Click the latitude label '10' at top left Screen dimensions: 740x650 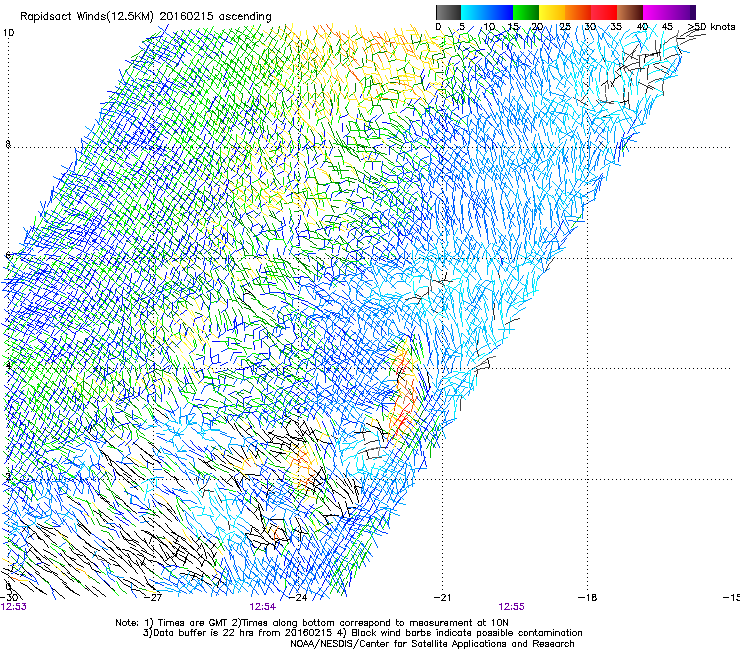coord(8,33)
